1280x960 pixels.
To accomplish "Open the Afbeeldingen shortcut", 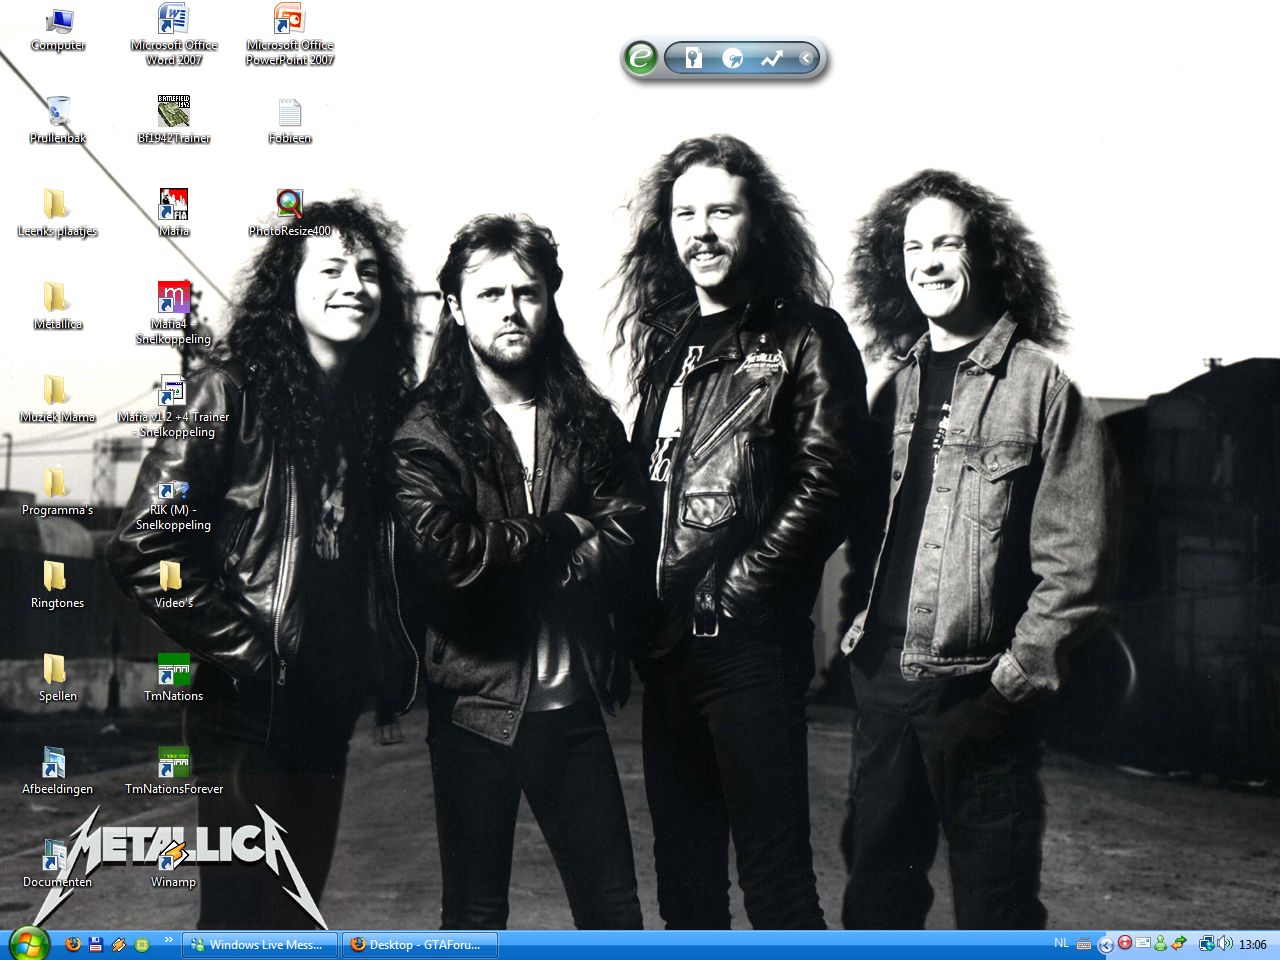I will [57, 772].
